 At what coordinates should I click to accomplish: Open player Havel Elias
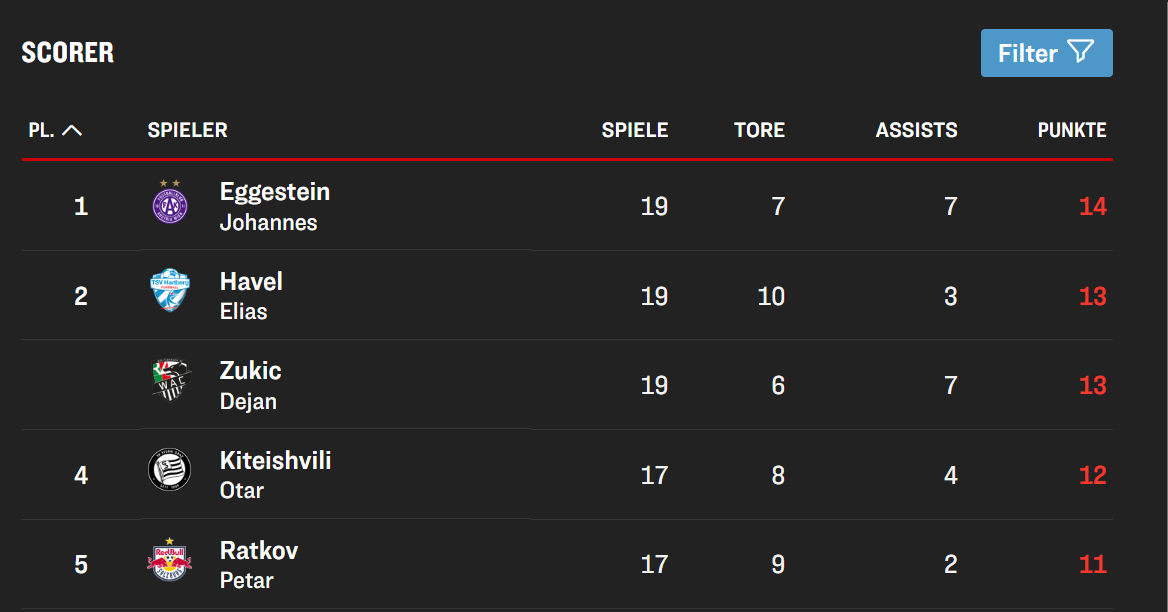[x=251, y=295]
